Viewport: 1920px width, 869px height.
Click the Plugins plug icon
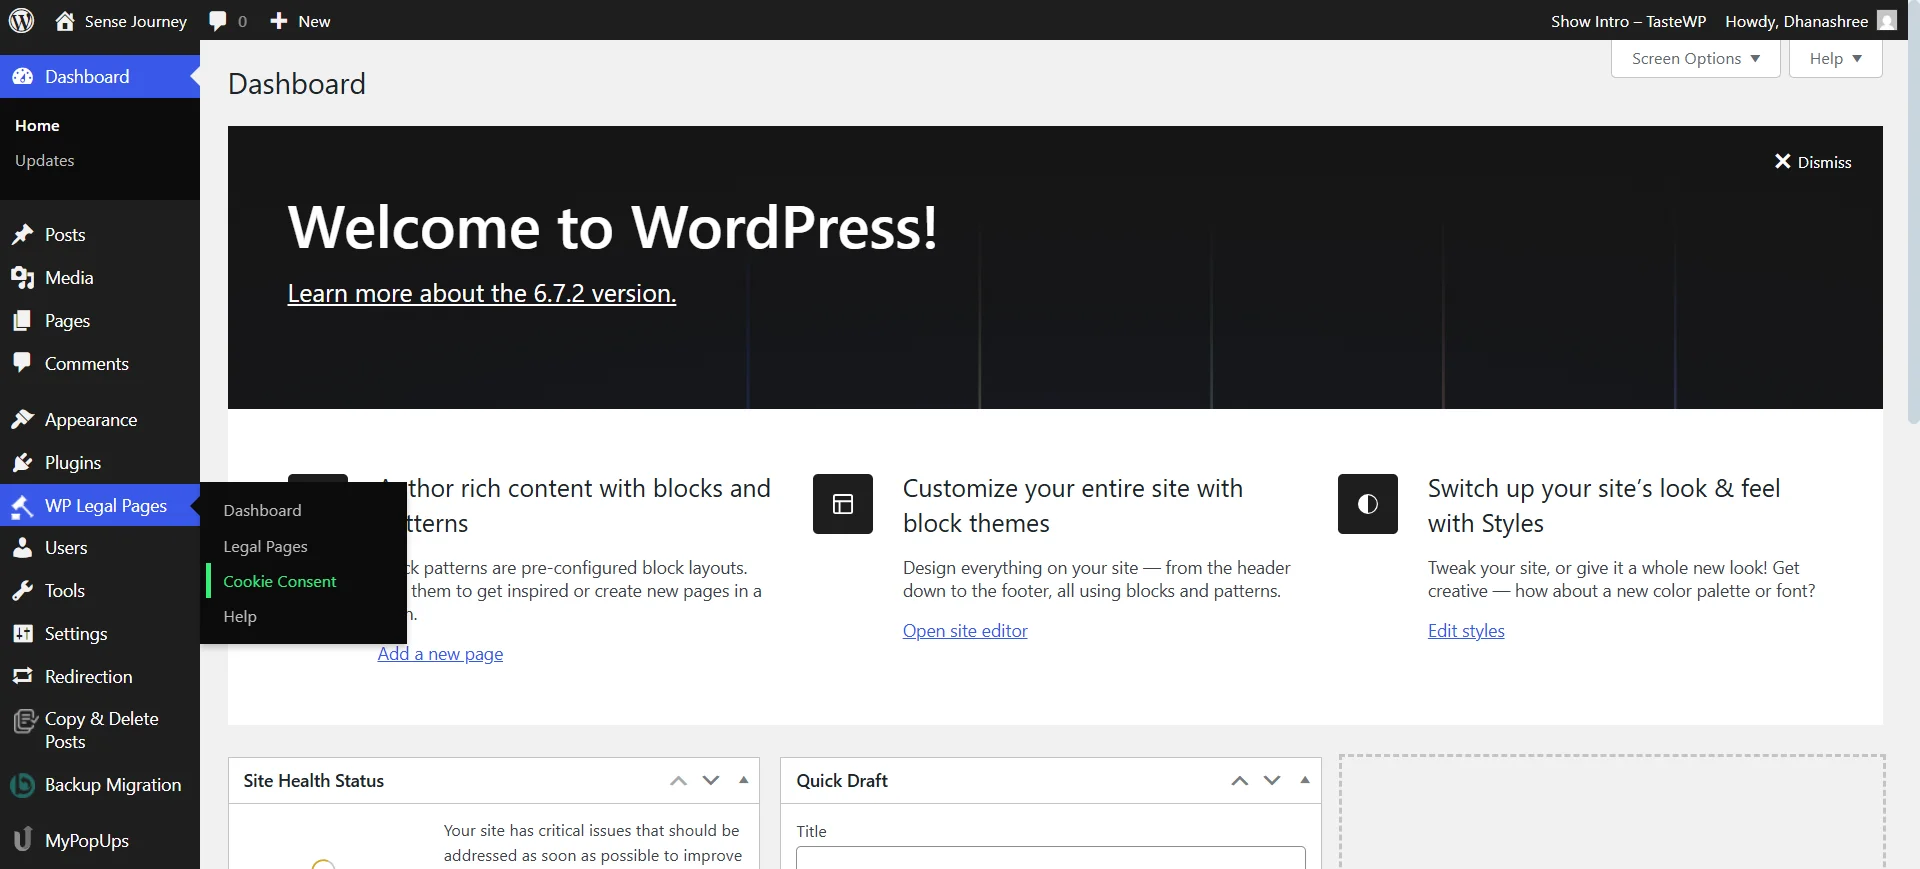pyautogui.click(x=22, y=463)
